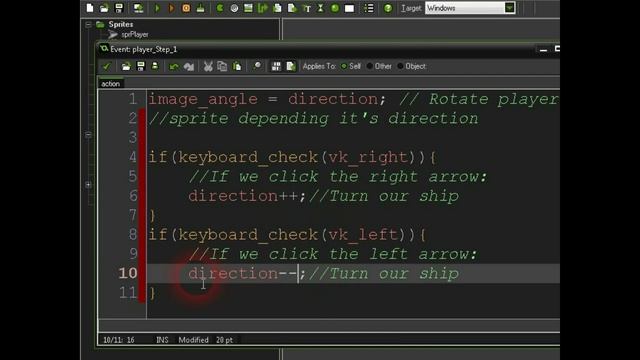
Task: Open the Target platform Windows dropdown
Action: 469,8
